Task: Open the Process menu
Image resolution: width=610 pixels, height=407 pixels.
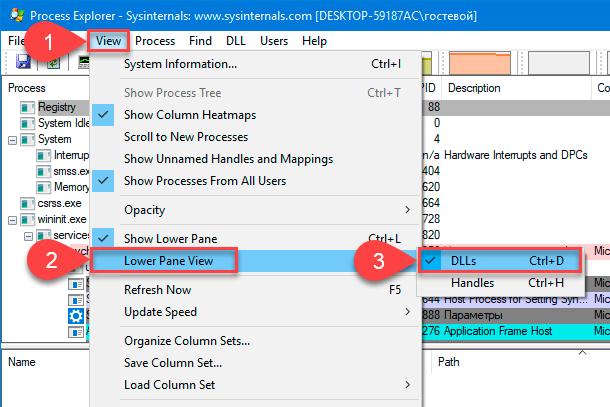Action: [155, 41]
